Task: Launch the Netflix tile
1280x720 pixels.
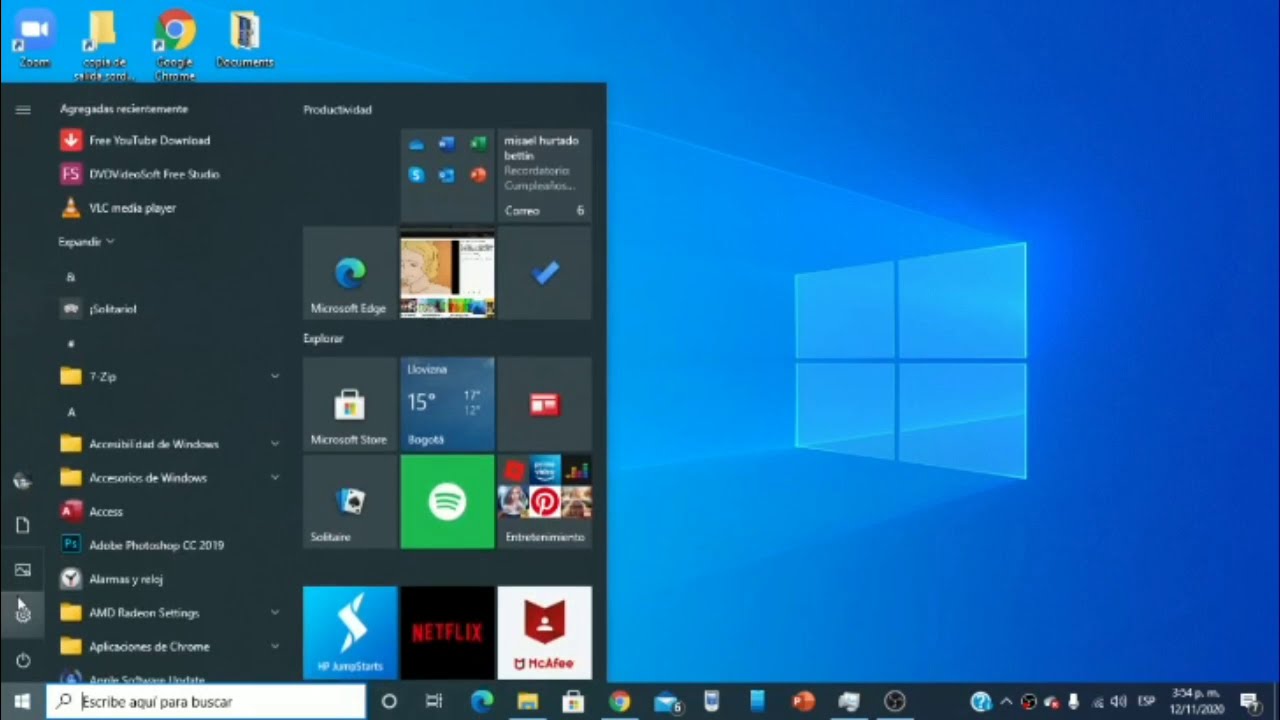Action: pos(447,633)
